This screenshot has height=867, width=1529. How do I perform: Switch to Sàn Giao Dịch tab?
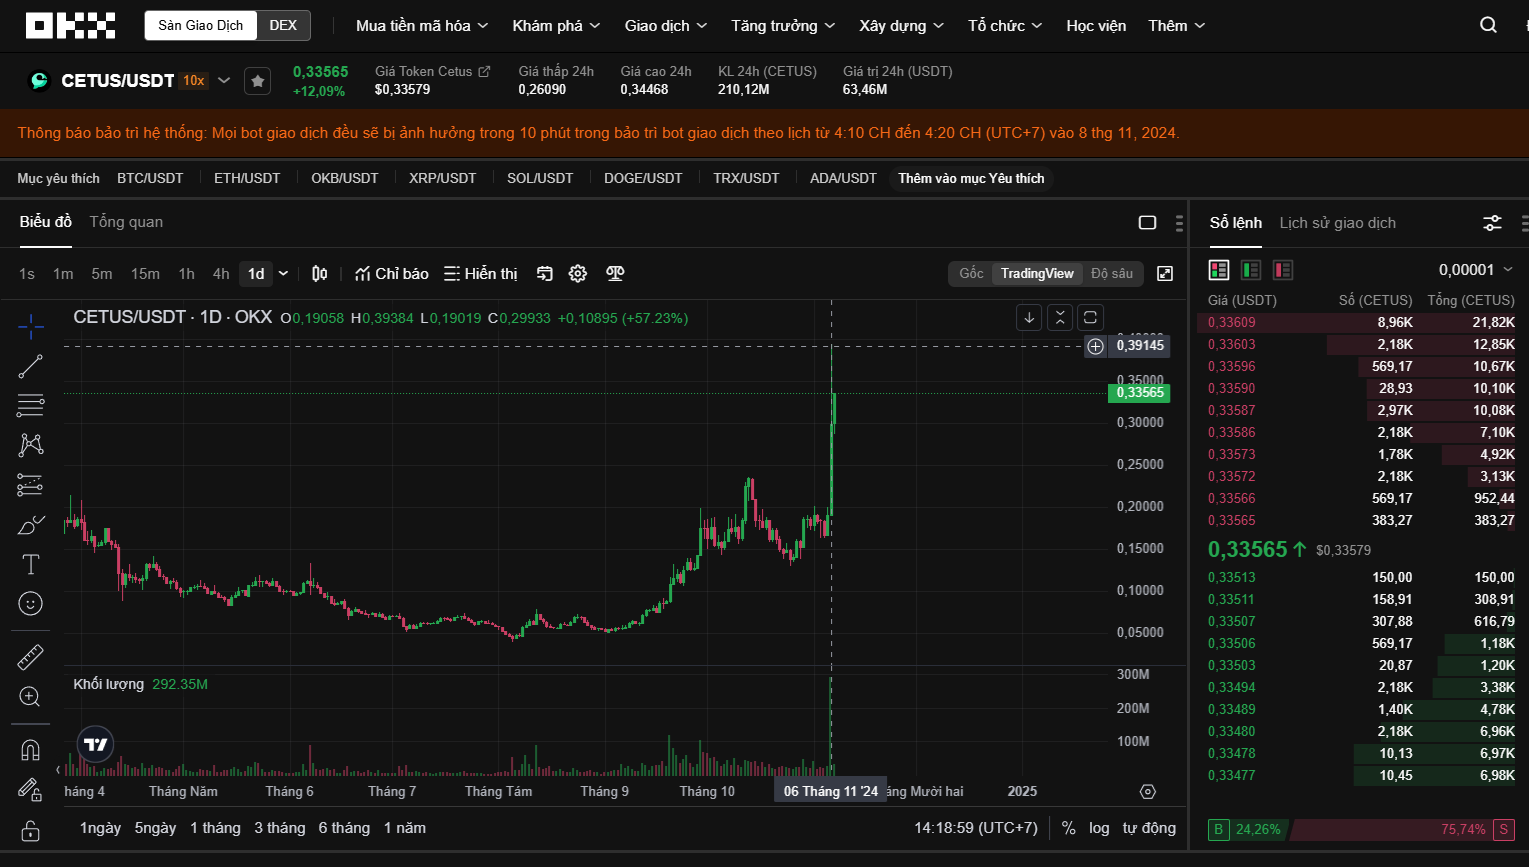point(201,26)
